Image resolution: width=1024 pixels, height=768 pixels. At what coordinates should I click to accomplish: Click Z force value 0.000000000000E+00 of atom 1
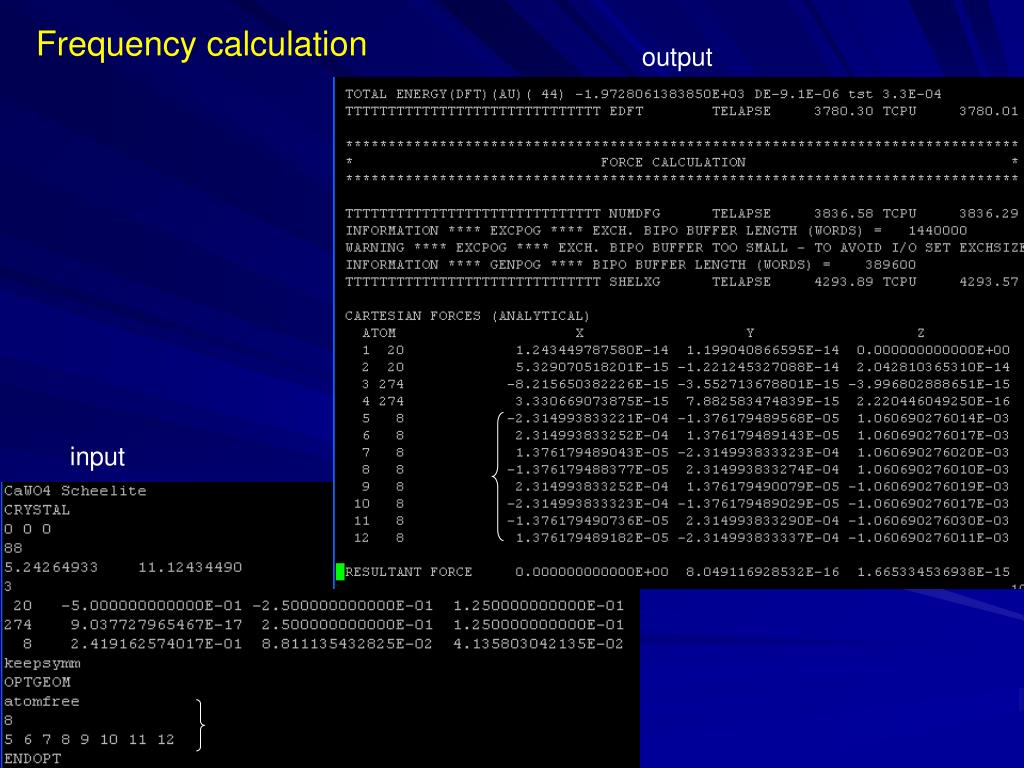point(933,350)
